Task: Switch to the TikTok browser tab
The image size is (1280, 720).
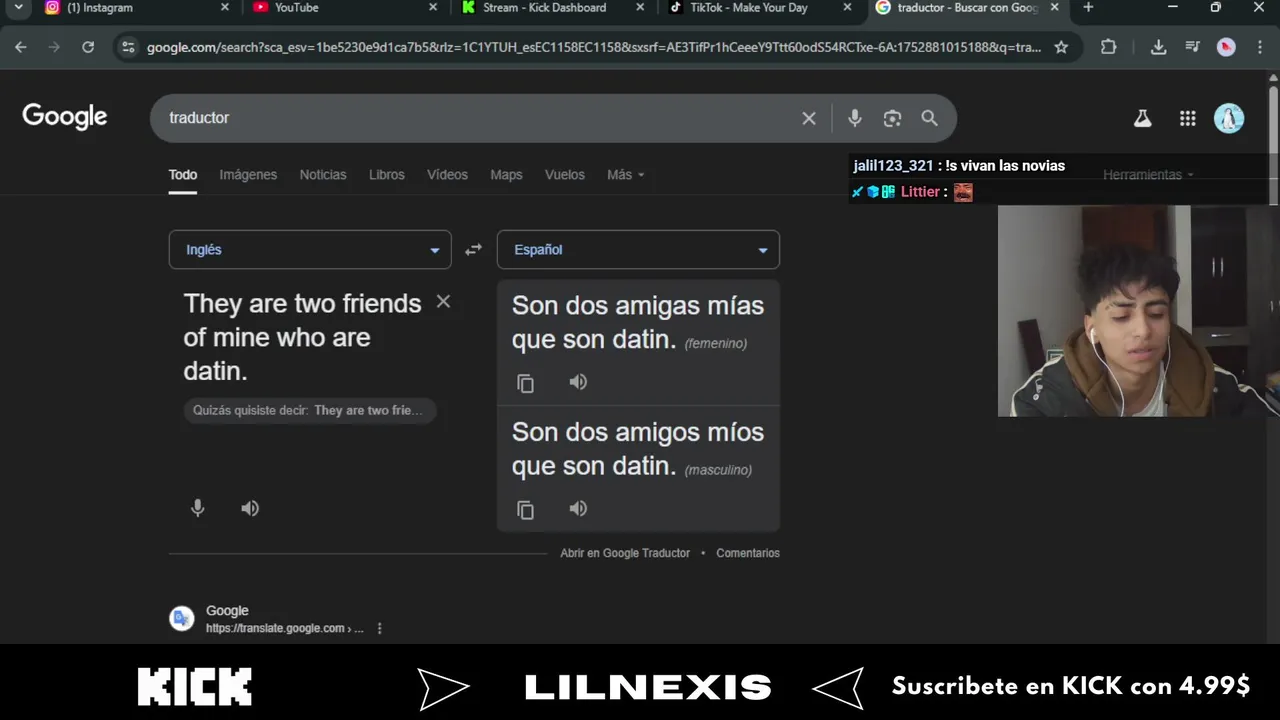Action: 760,8
